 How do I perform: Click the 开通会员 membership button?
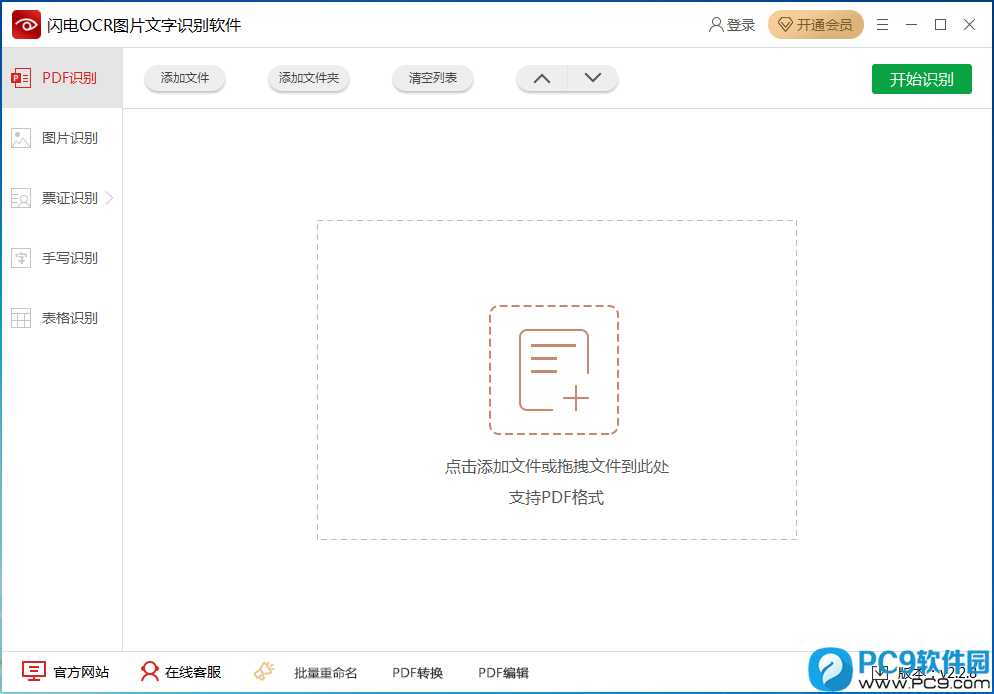[x=816, y=25]
